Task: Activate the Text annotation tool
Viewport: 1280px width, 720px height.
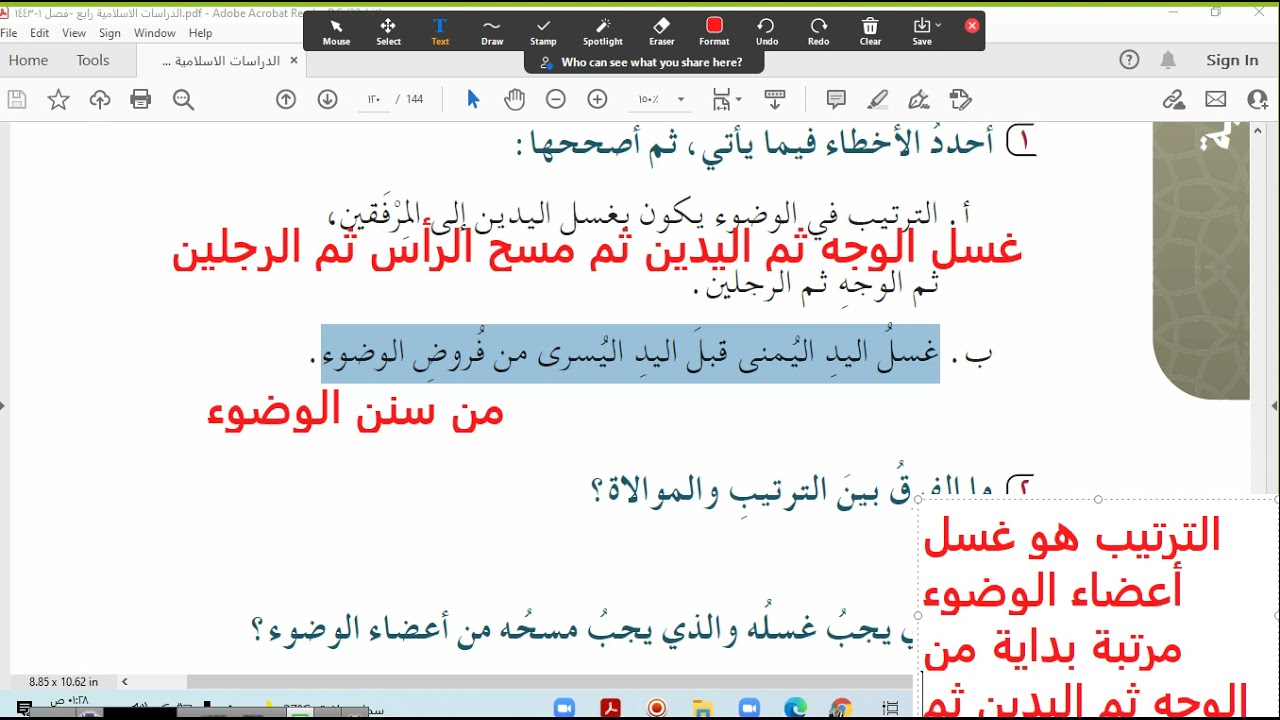Action: tap(440, 32)
